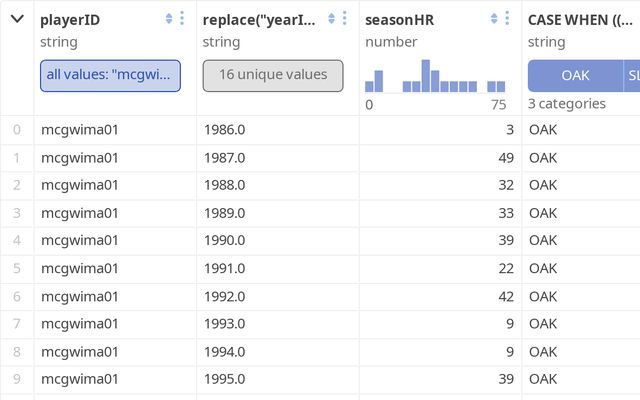Click the "16 unique values" summary pill
The image size is (640, 400).
coord(273,75)
